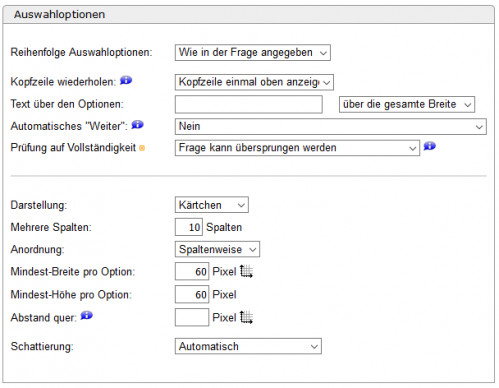The image size is (499, 388).
Task: Click orange marker next to Prüfung auf Vollständigkeit
Action: tap(142, 148)
